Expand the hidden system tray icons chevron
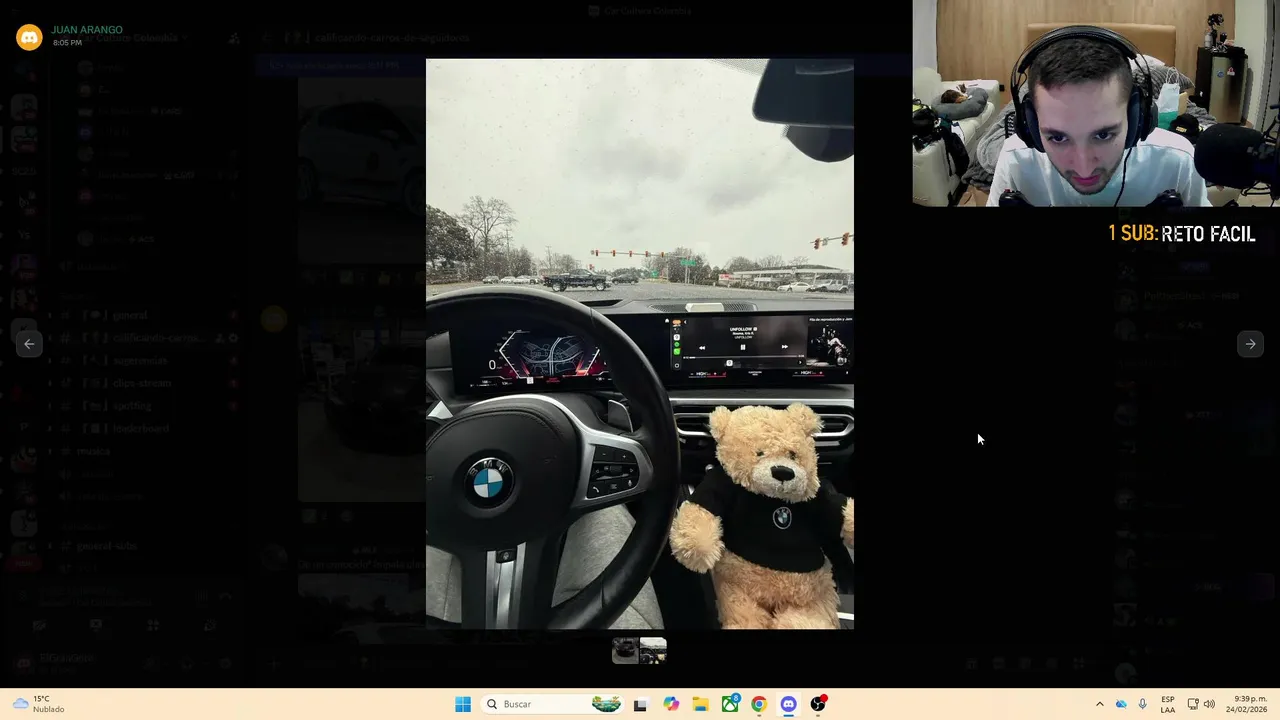 click(x=1100, y=704)
